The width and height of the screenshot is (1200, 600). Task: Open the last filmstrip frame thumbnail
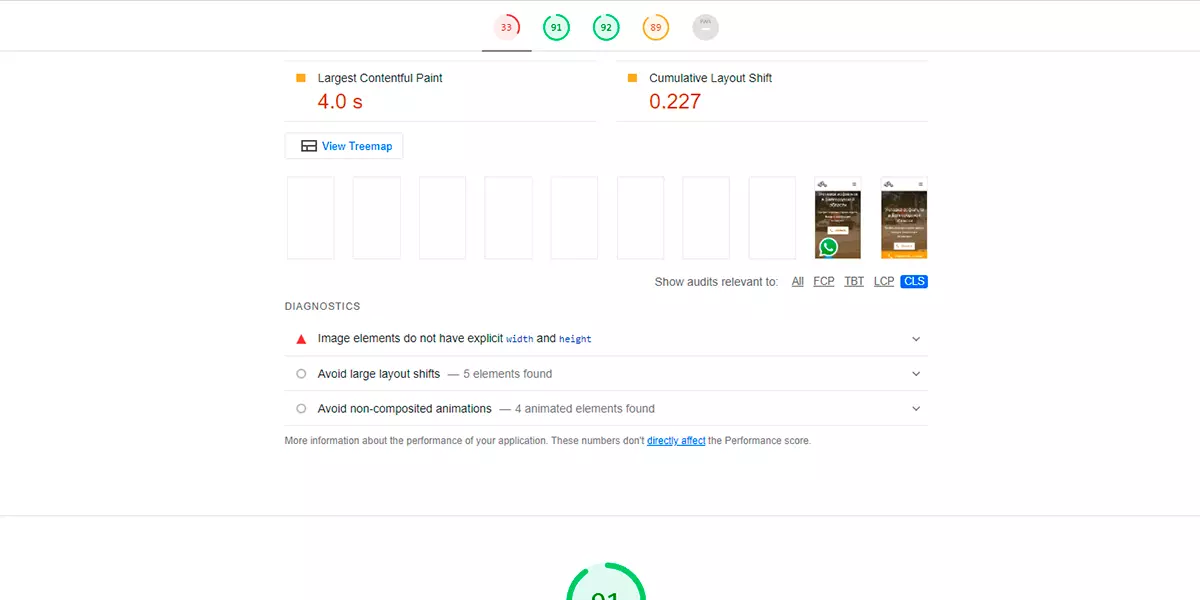point(904,218)
